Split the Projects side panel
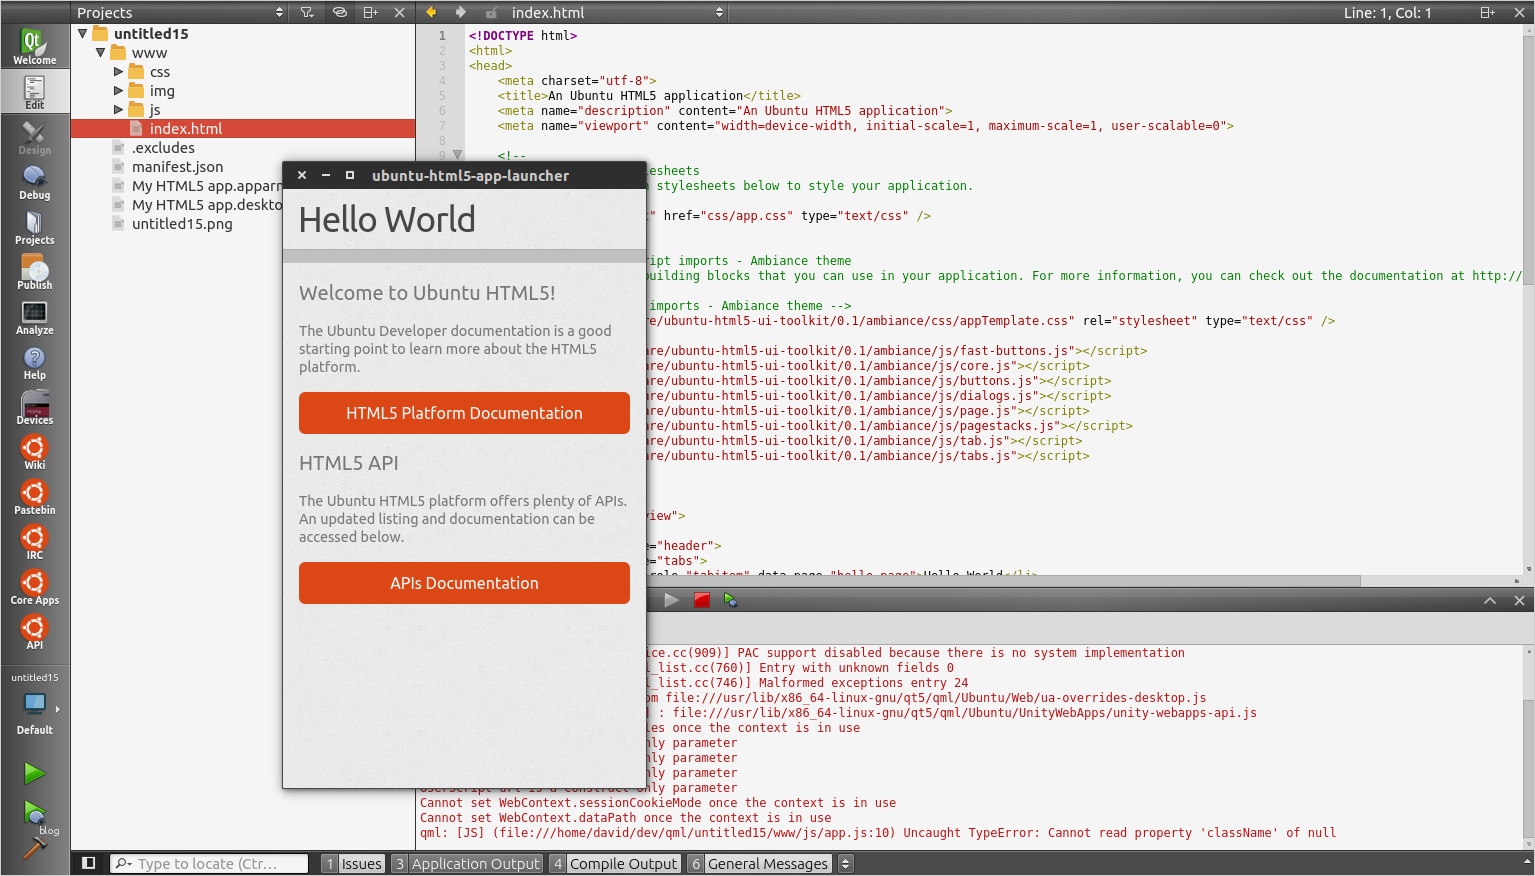This screenshot has height=876, width=1535. click(x=370, y=12)
